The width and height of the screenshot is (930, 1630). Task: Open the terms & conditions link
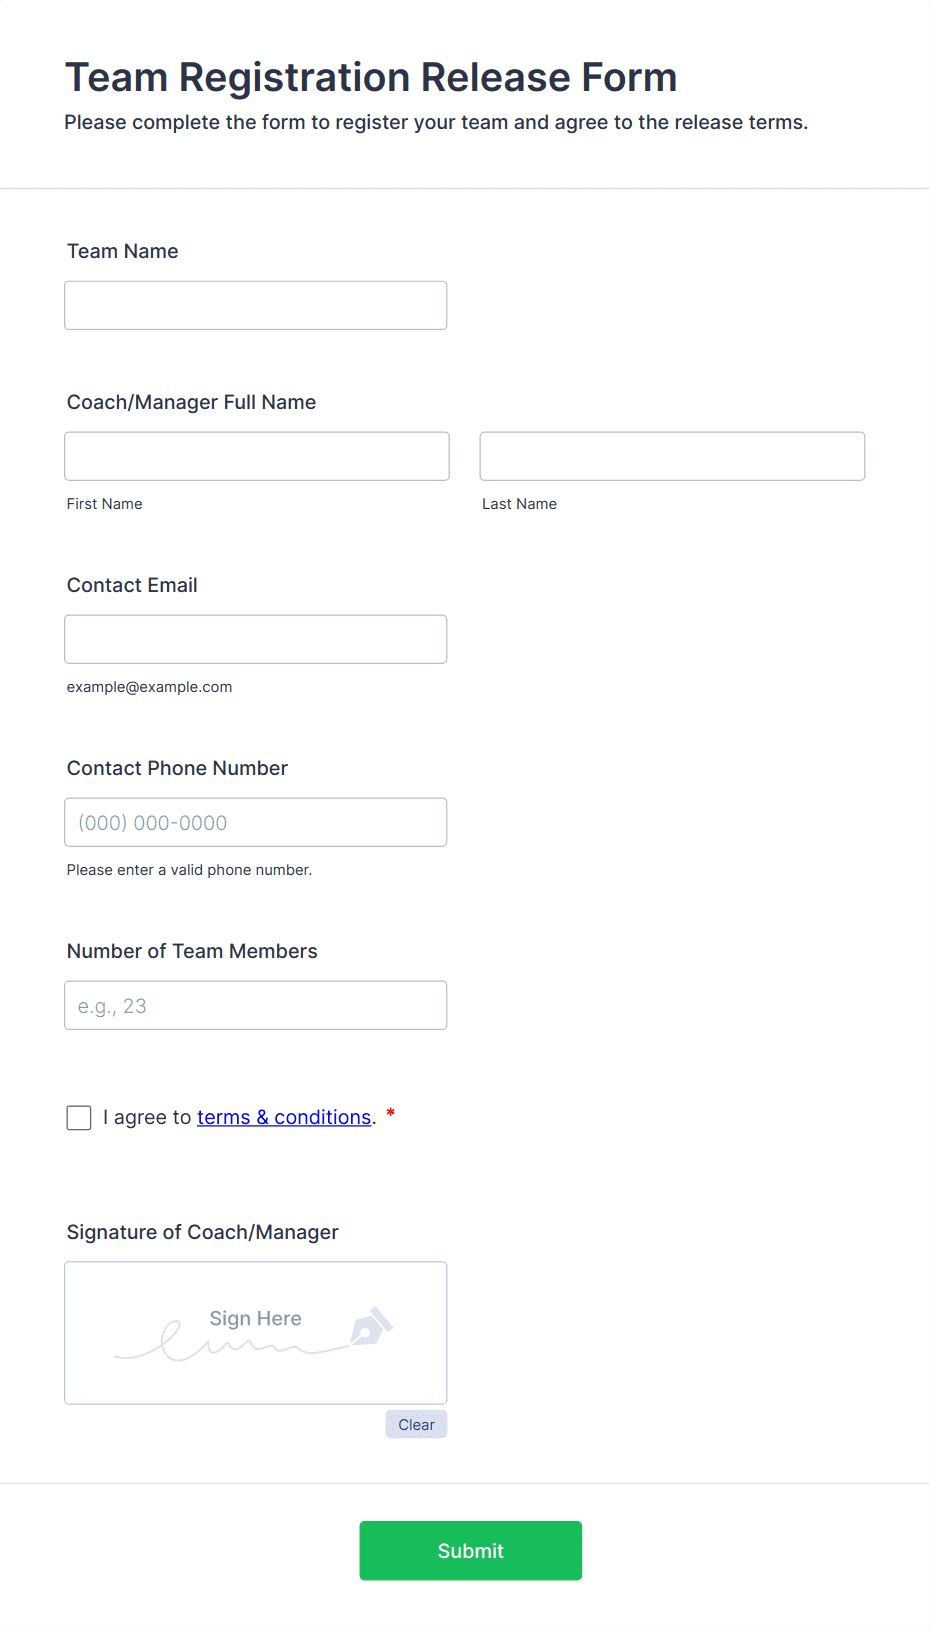[284, 1117]
